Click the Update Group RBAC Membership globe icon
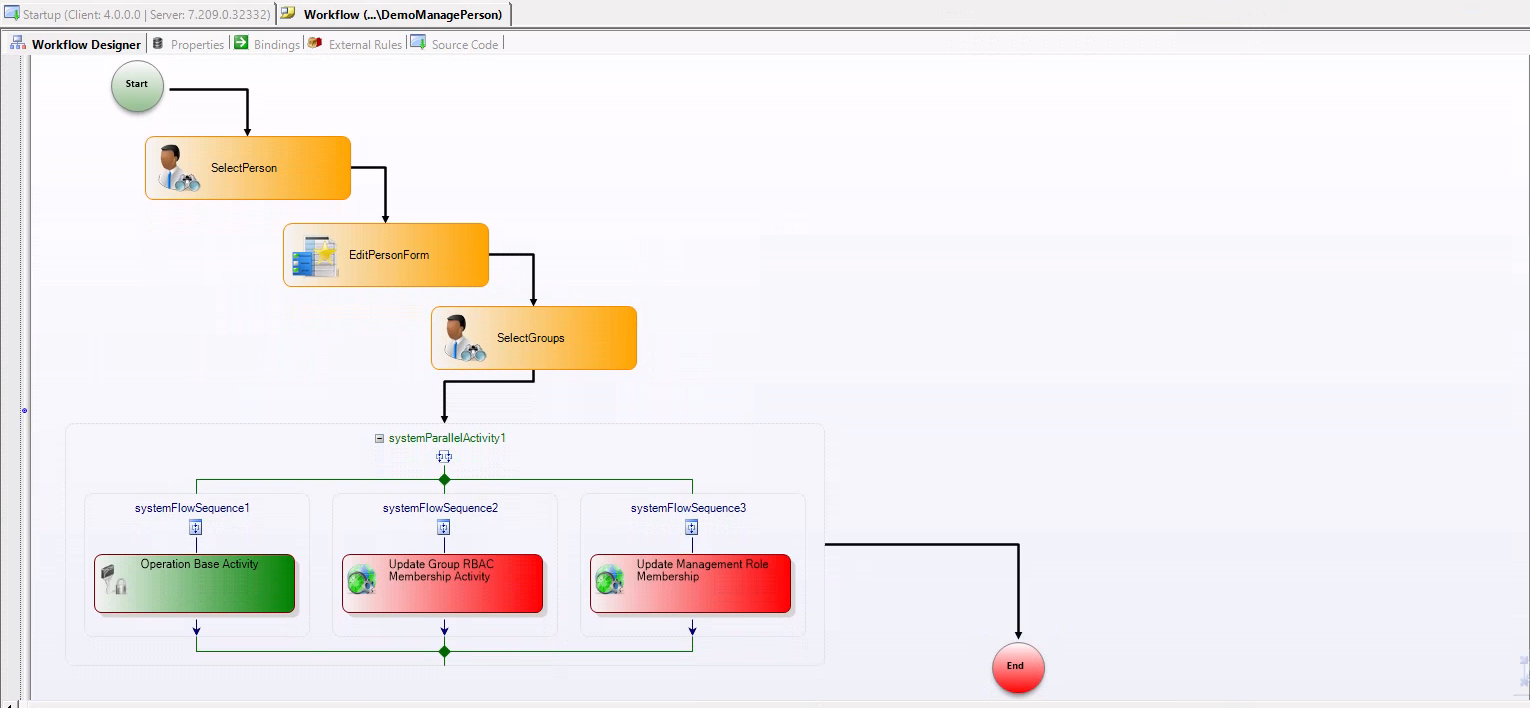Screen dimensions: 1530x708 coord(361,580)
